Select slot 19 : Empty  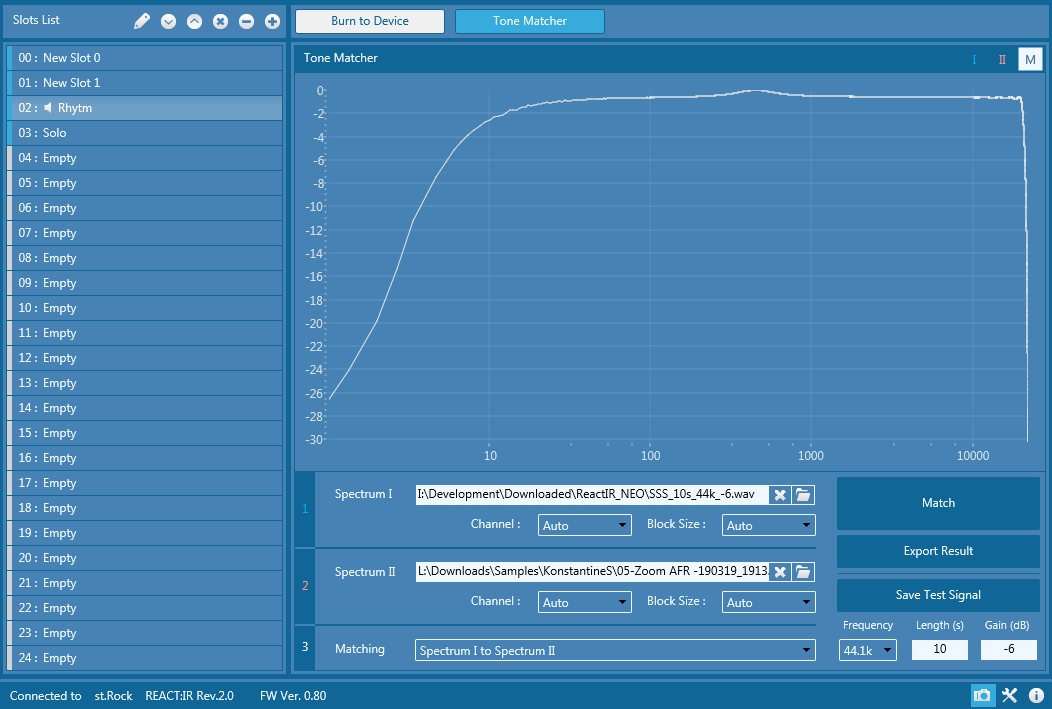(144, 533)
